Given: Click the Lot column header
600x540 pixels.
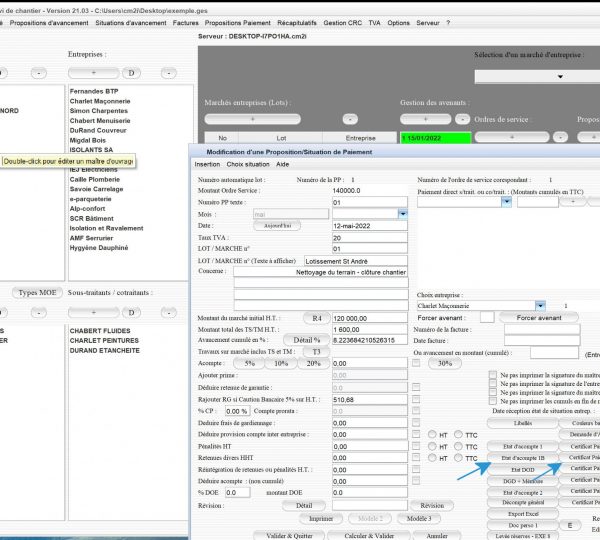Looking at the screenshot, I should [281, 138].
